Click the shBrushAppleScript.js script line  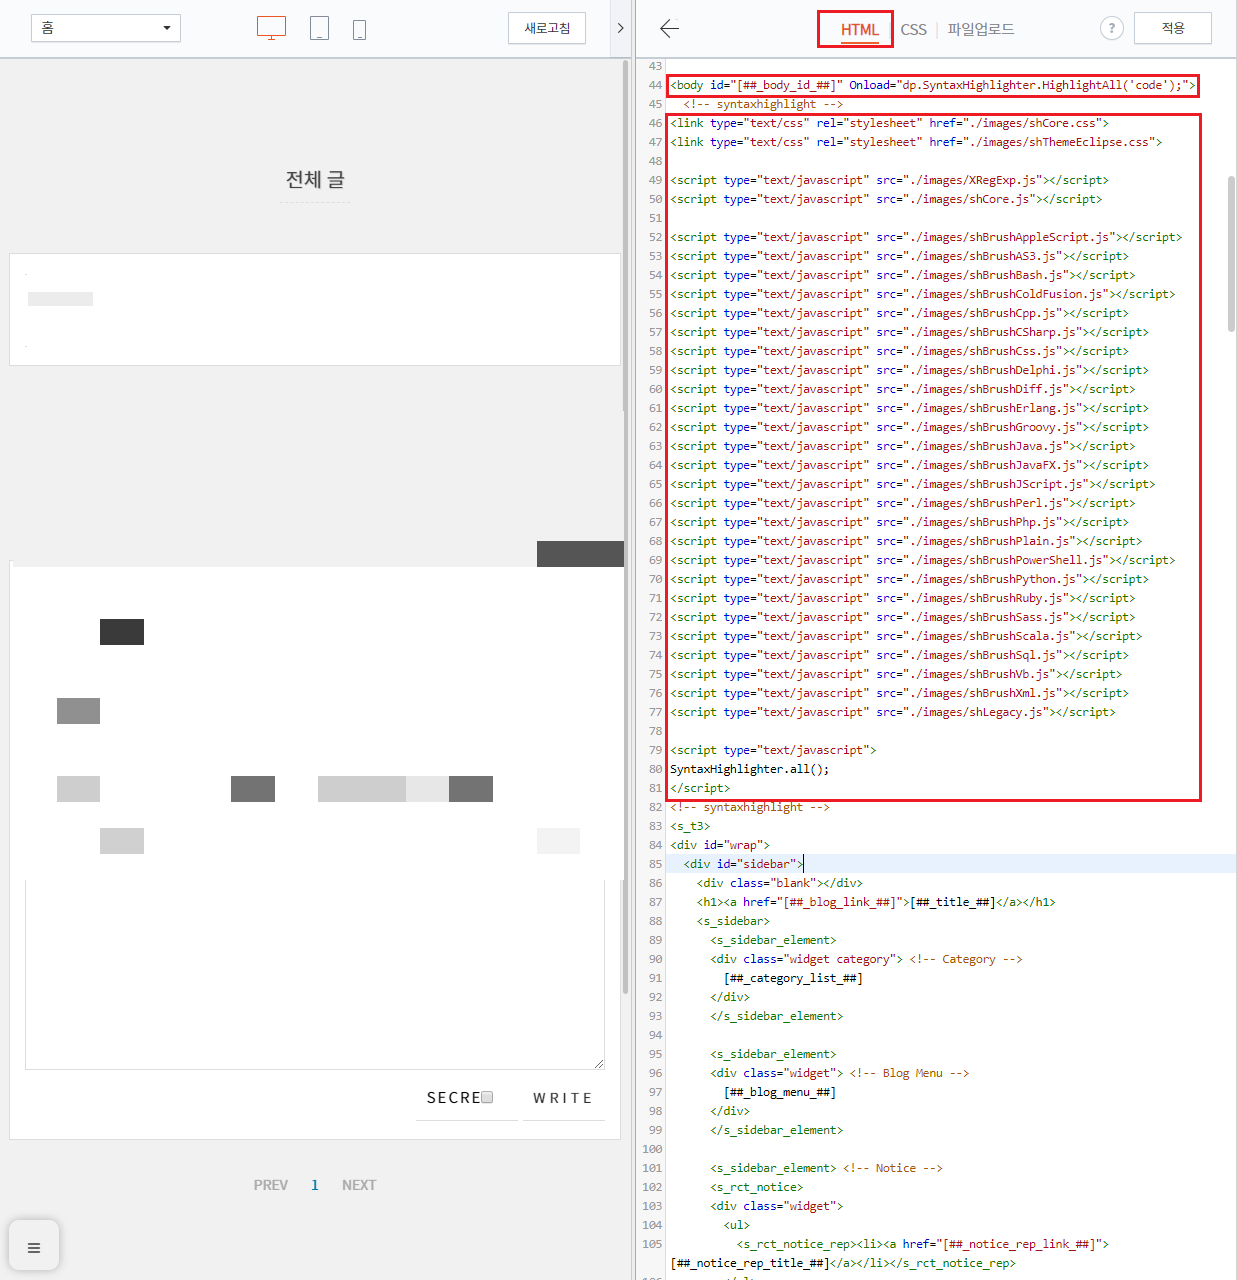pos(926,237)
